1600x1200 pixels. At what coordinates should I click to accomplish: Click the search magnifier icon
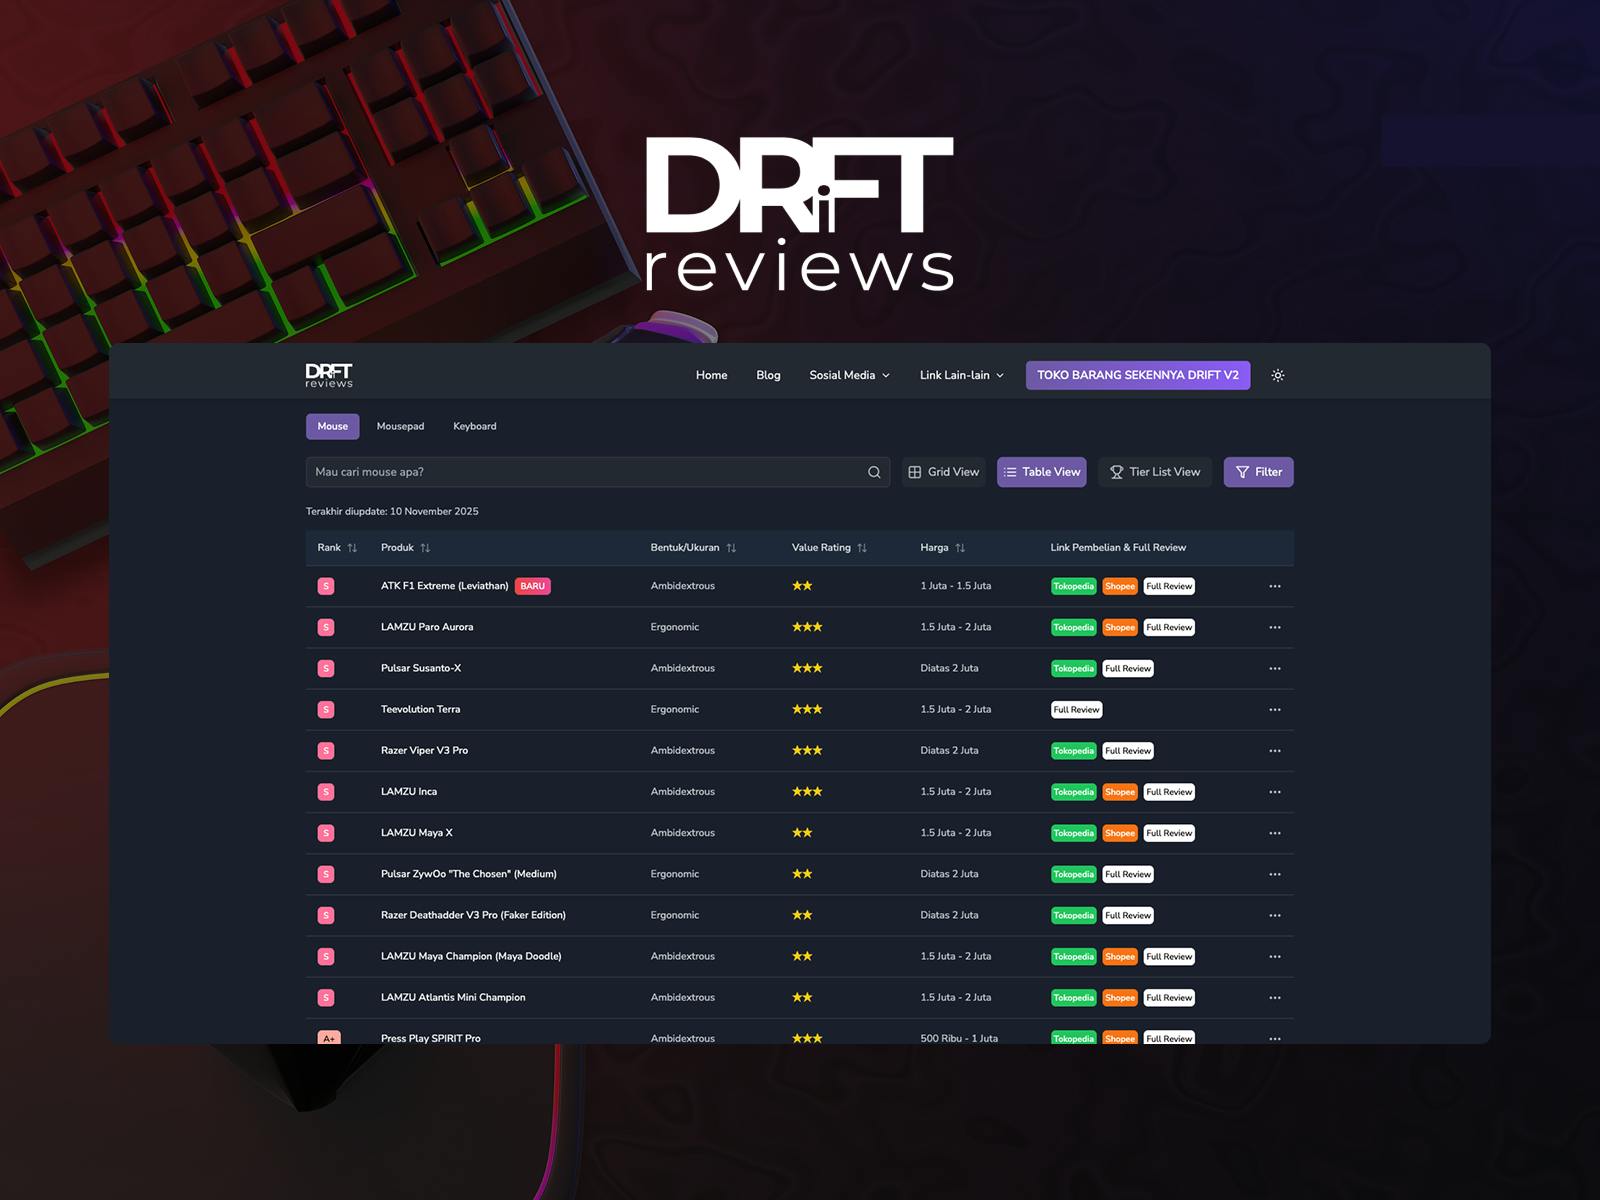point(874,472)
